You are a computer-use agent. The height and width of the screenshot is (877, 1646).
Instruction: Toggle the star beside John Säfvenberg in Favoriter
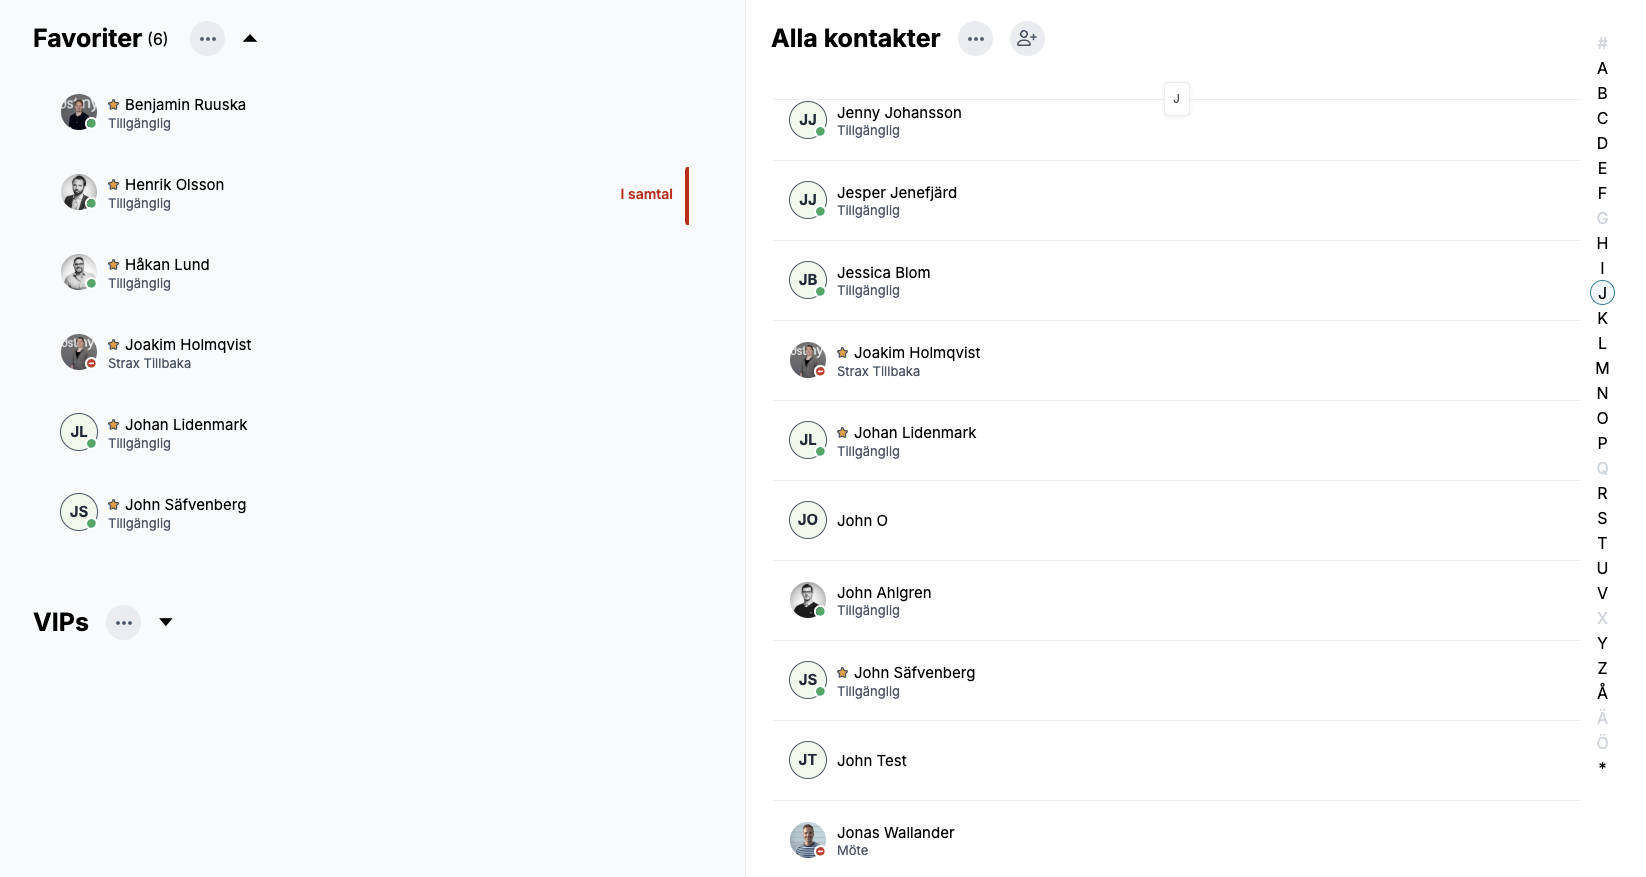tap(114, 505)
